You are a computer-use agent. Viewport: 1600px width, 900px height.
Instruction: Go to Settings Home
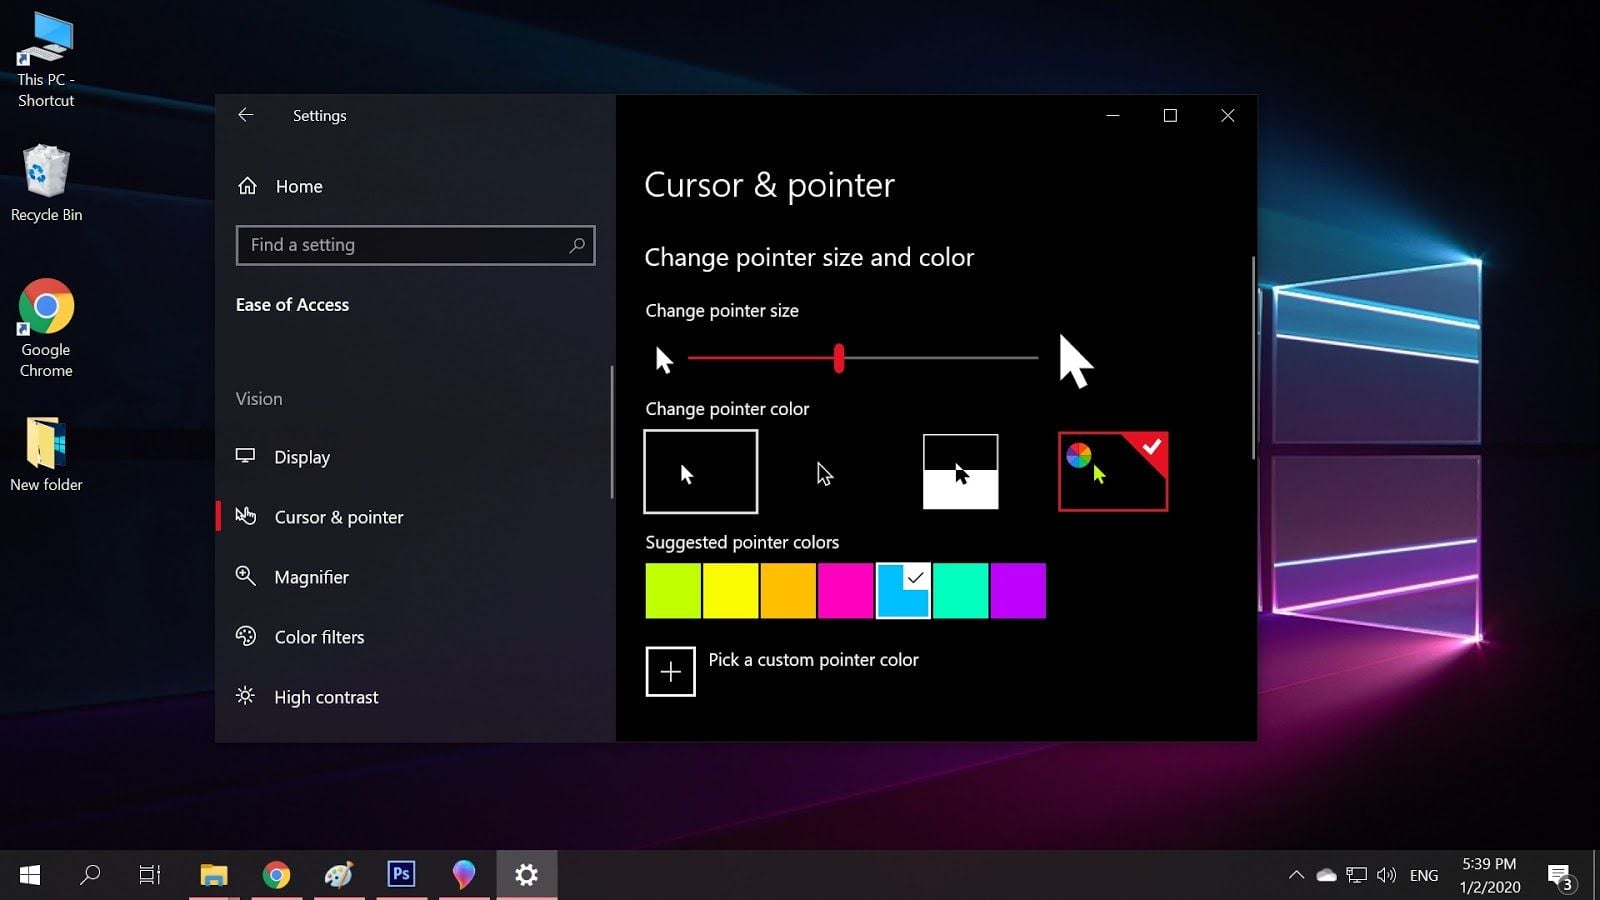pyautogui.click(x=298, y=186)
